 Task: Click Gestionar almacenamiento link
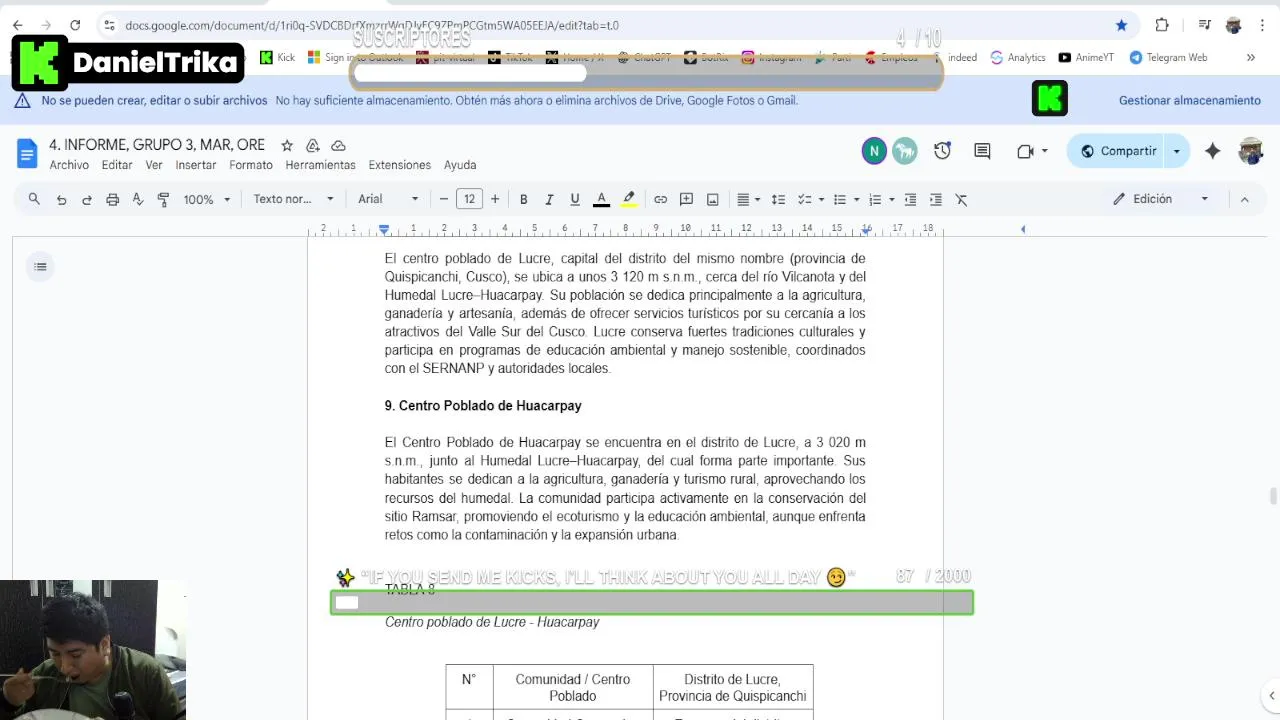tap(1189, 100)
